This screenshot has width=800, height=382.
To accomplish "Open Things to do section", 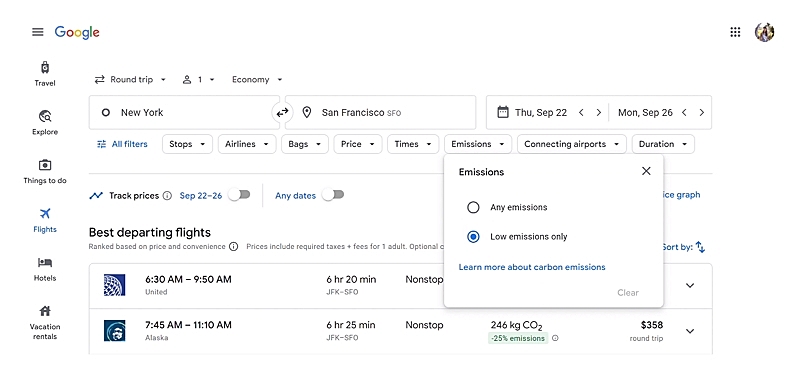I will tap(45, 171).
